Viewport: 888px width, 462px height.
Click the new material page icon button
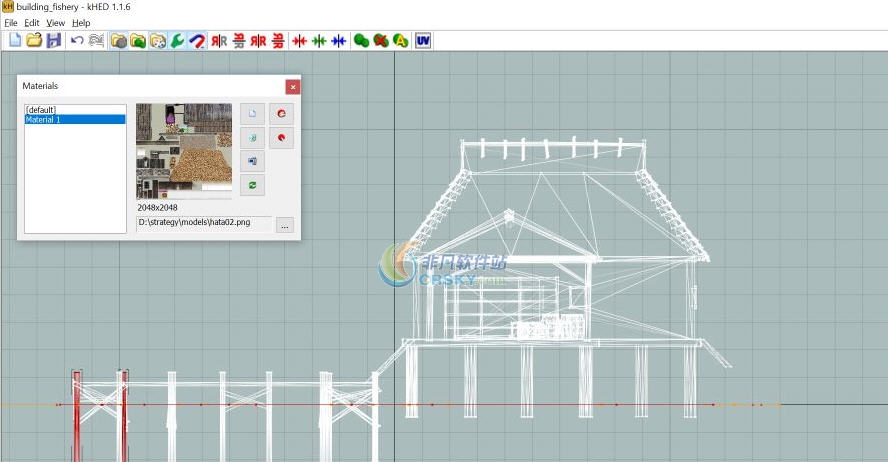click(x=253, y=114)
